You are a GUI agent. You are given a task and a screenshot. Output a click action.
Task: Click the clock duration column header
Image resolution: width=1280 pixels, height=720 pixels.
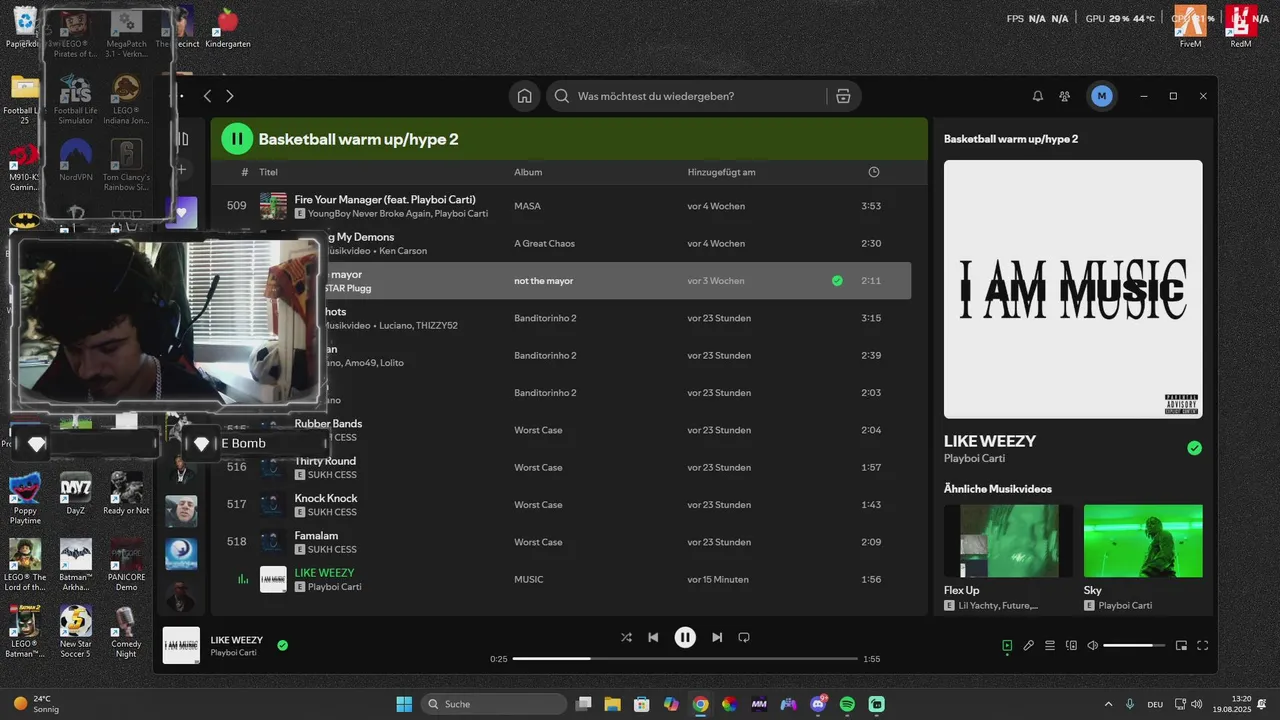point(874,172)
